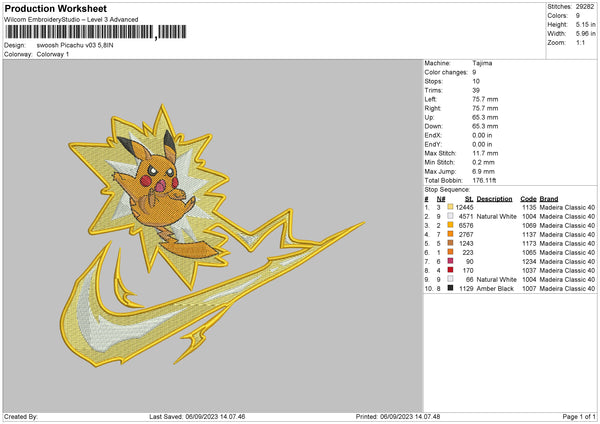Screen dimensions: 600x424
Task: Click "Natural White" description in stop 2
Action: coord(496,216)
